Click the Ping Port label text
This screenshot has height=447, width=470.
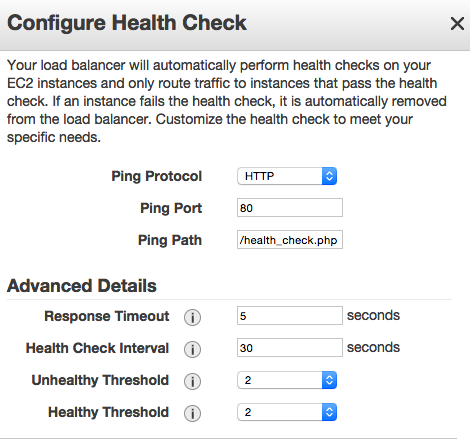[x=171, y=208]
